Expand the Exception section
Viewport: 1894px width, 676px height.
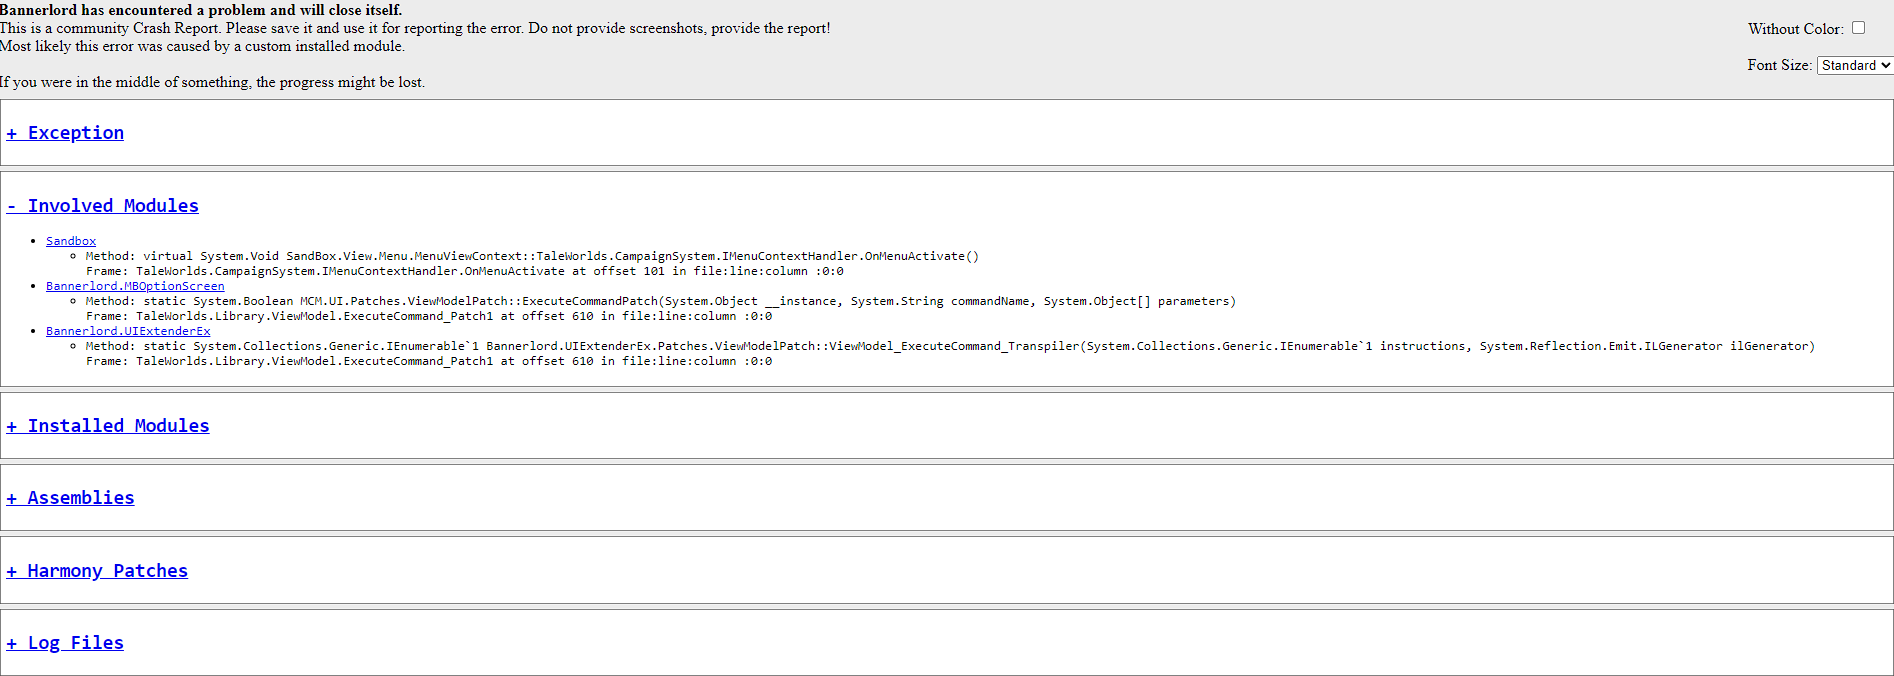(x=65, y=133)
